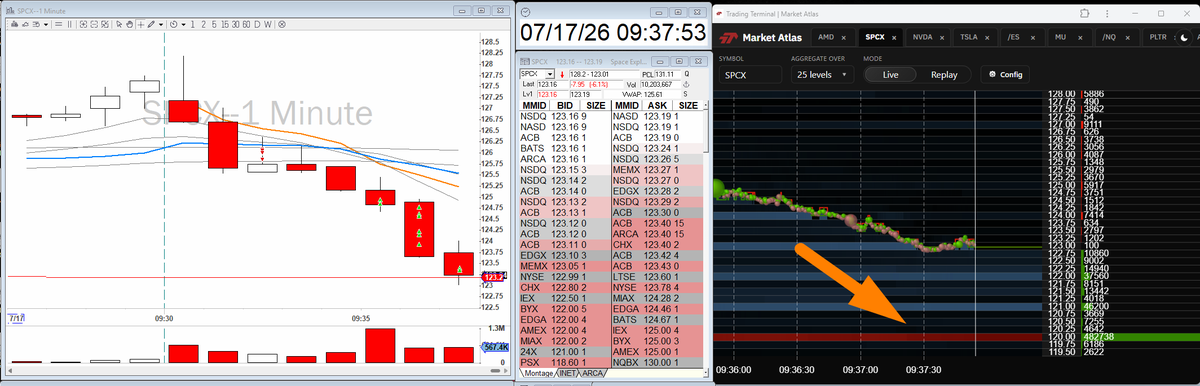
Task: Set chart to 15 minute interval
Action: click(225, 25)
